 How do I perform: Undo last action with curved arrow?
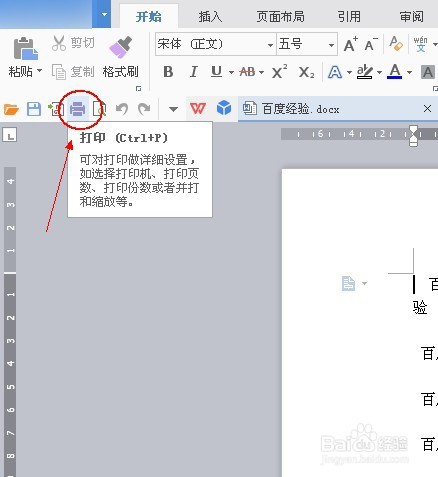coord(122,109)
